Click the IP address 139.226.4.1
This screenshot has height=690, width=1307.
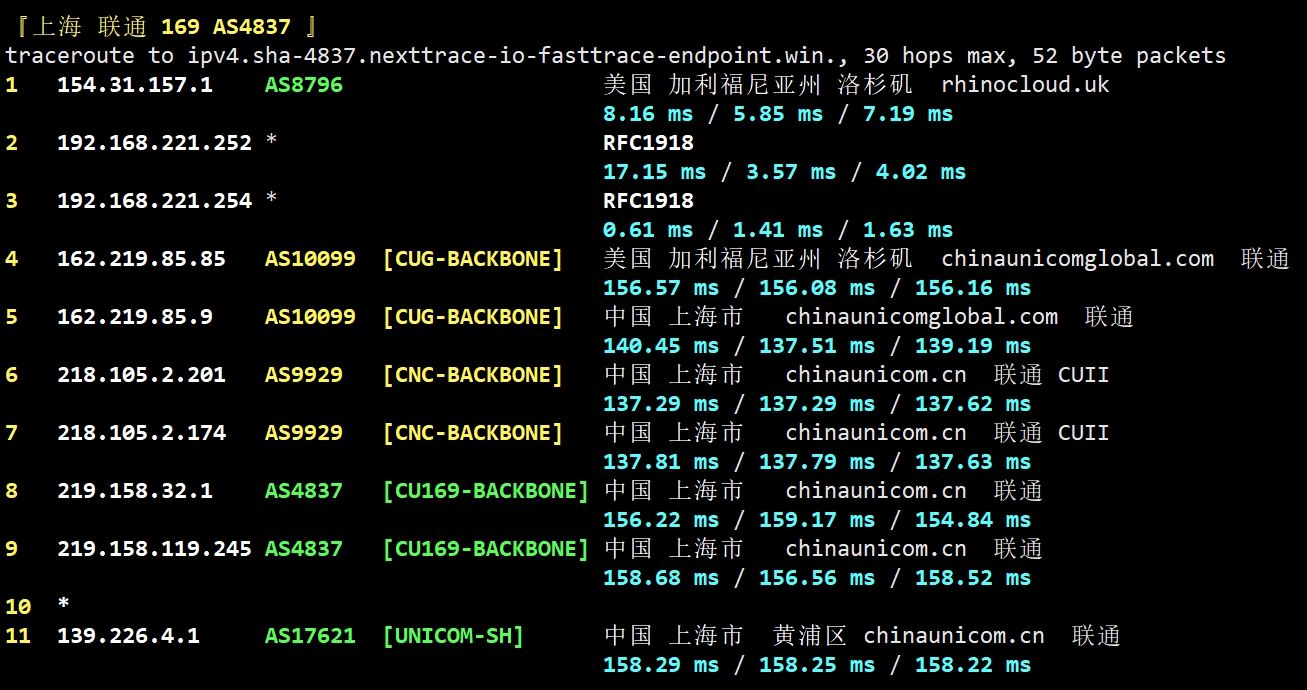[x=128, y=636]
